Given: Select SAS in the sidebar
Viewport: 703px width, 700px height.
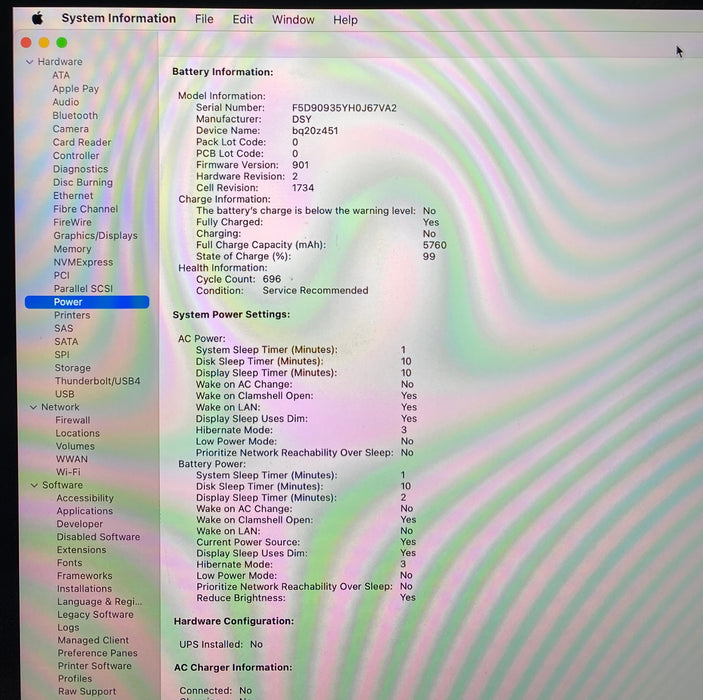Looking at the screenshot, I should 64,329.
